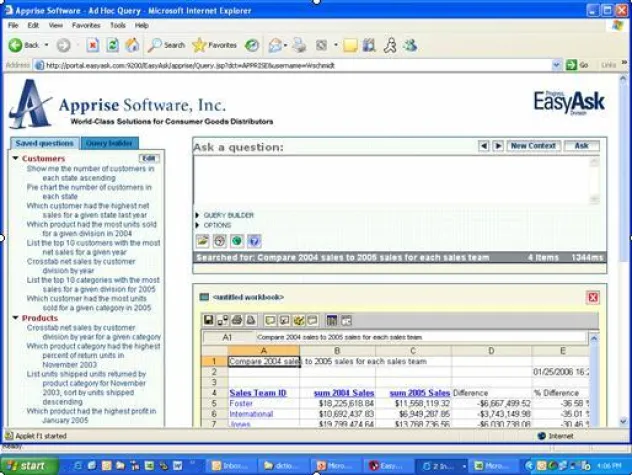
Task: Click in the Ask a question text box
Action: (398, 180)
